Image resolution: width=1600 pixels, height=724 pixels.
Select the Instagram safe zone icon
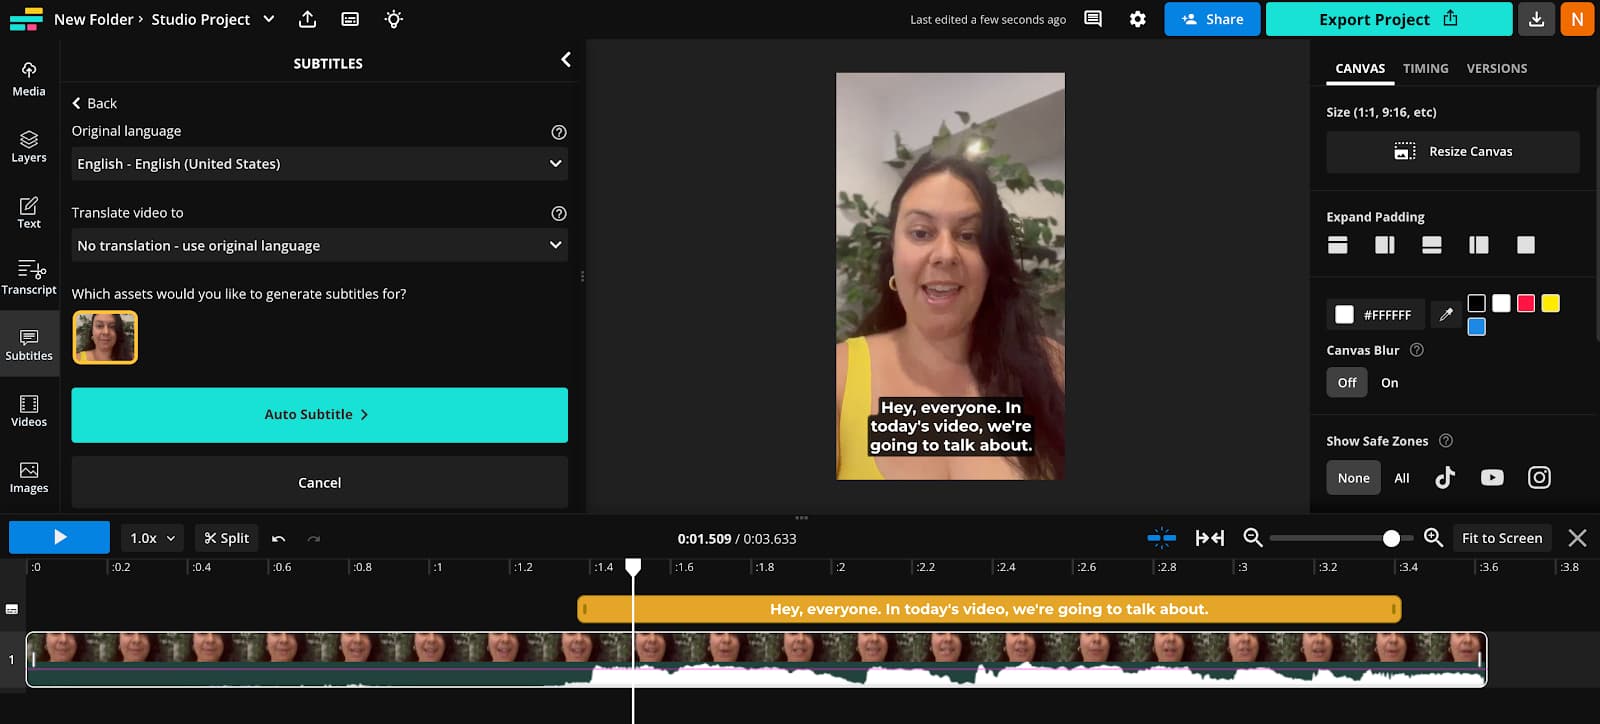[x=1539, y=478]
